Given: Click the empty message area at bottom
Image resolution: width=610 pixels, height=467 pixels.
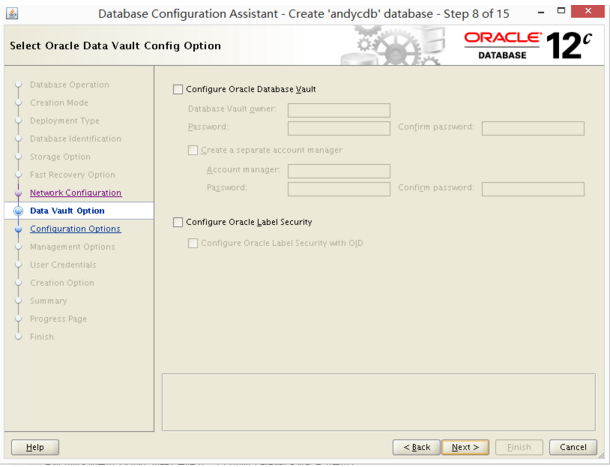Looking at the screenshot, I should [379, 402].
